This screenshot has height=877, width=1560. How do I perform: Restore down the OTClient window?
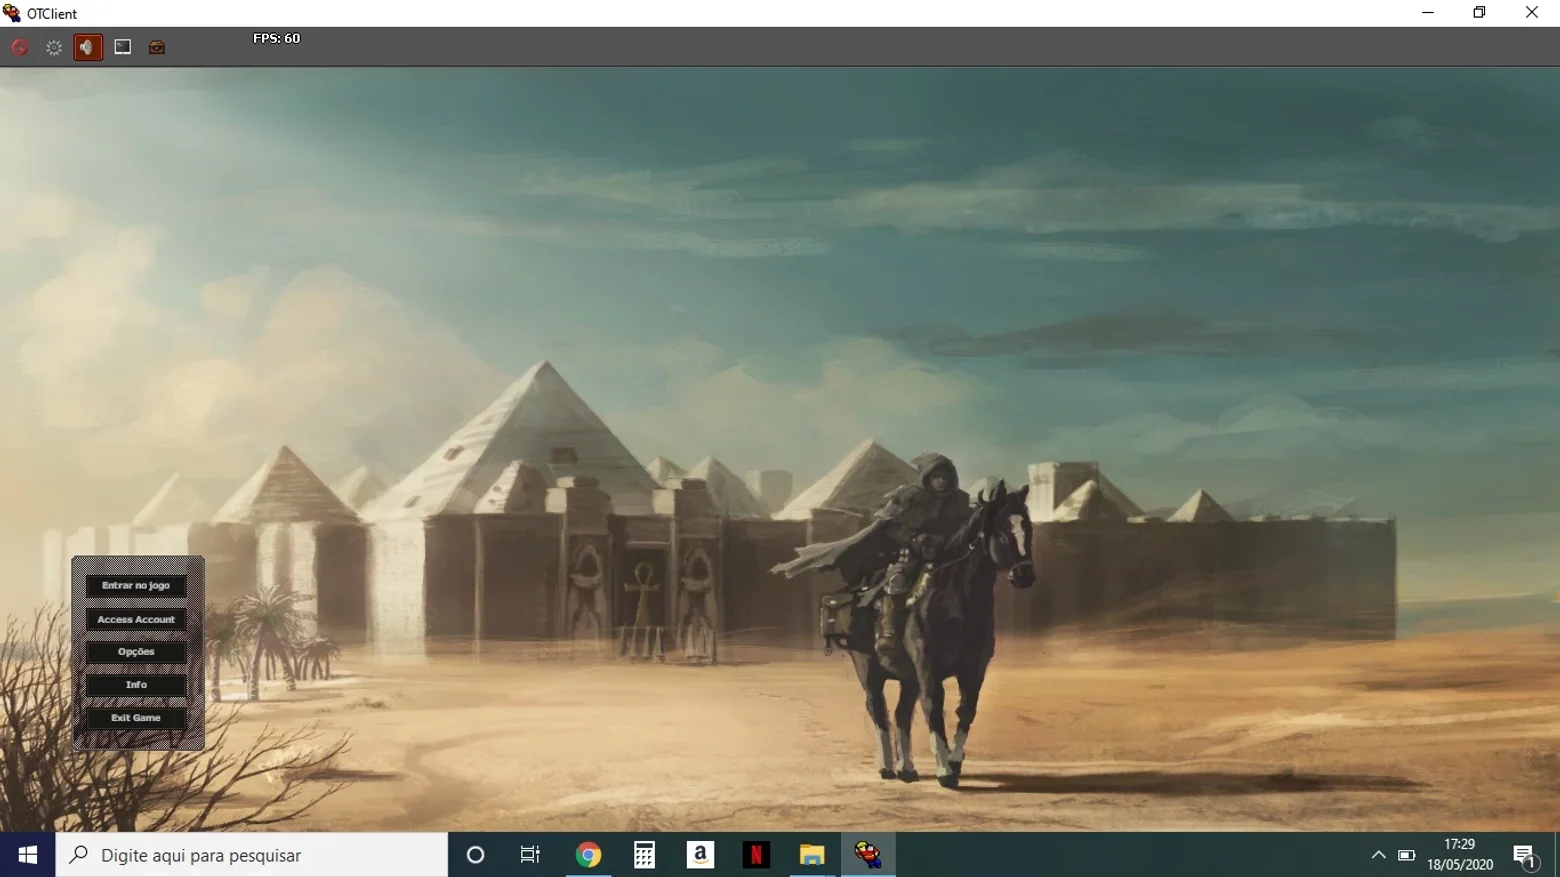[1480, 13]
